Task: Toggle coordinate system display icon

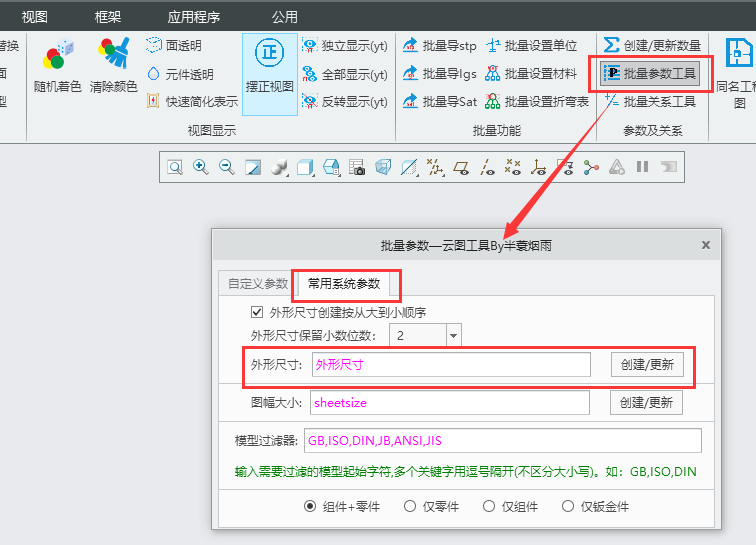Action: pyautogui.click(x=539, y=167)
